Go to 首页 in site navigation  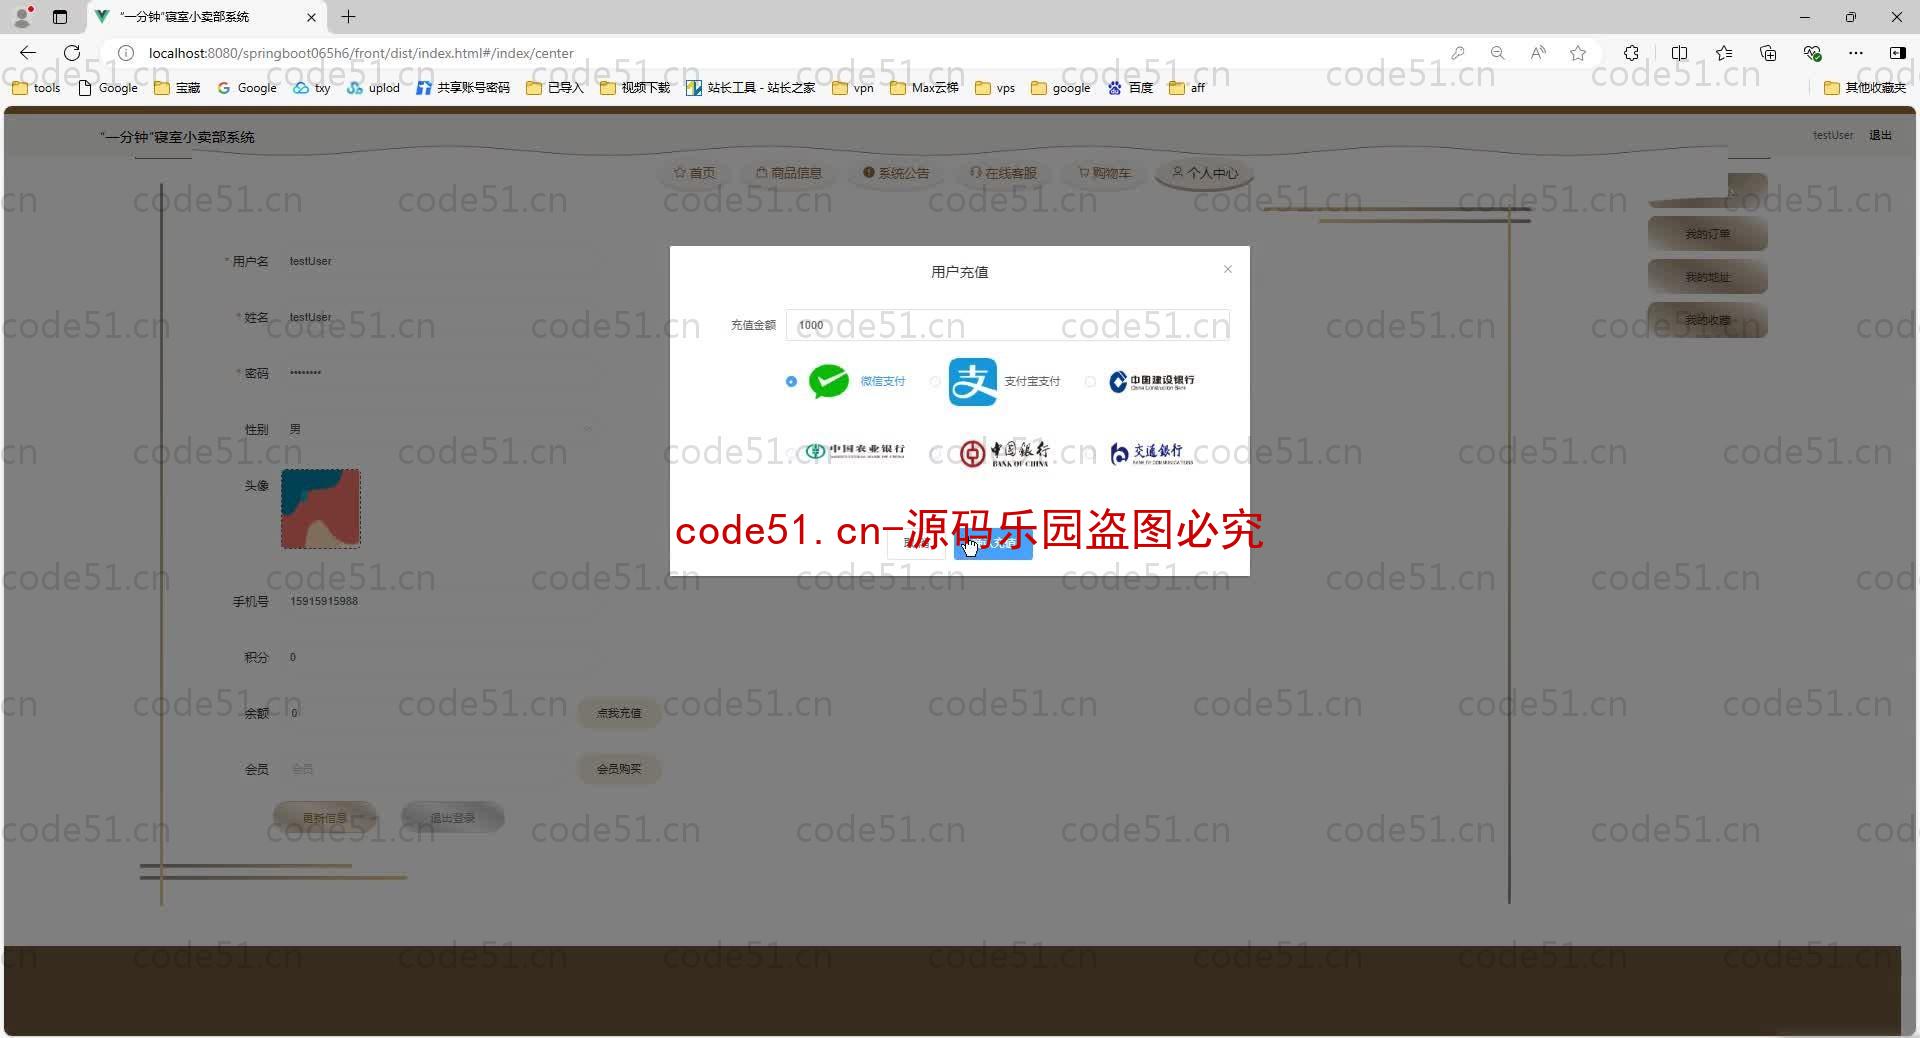pyautogui.click(x=694, y=173)
